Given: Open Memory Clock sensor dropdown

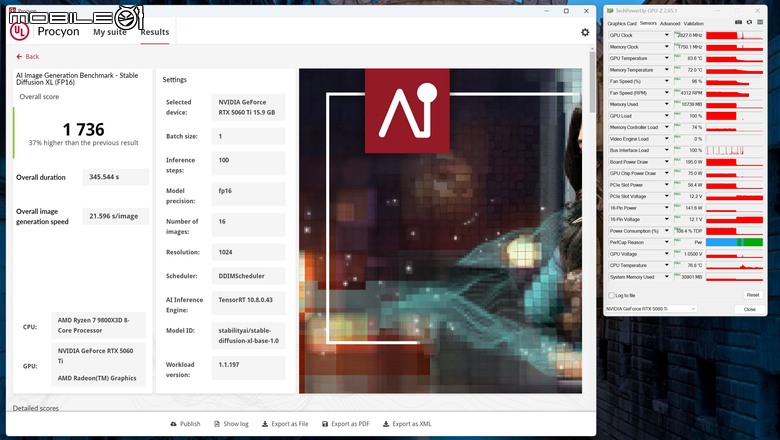Looking at the screenshot, I should click(667, 47).
